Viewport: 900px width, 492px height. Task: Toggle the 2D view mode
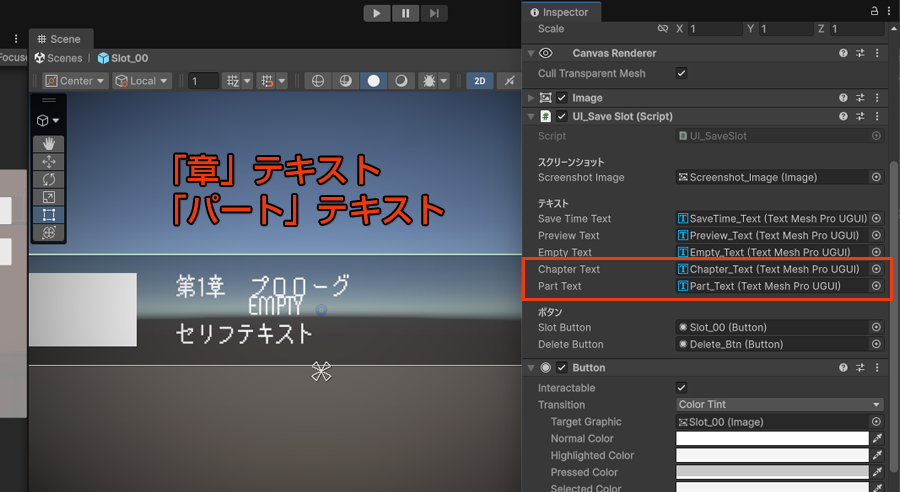(480, 81)
